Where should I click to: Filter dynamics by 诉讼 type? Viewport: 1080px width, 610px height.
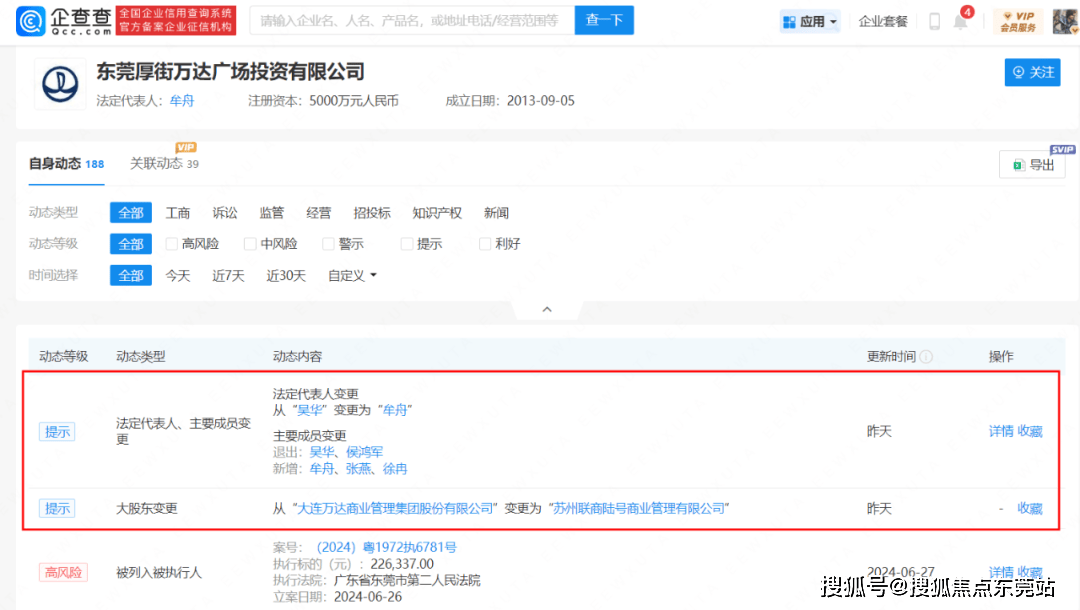click(225, 213)
